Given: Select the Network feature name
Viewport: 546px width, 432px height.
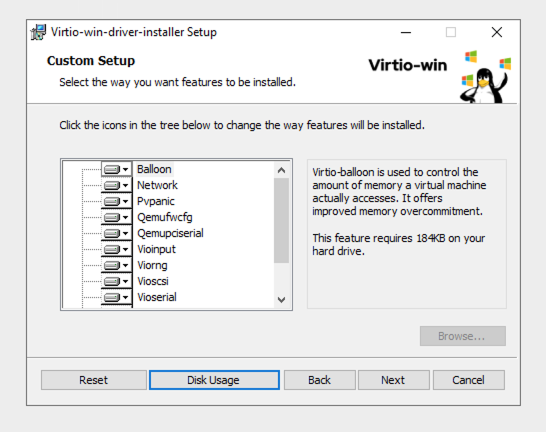Looking at the screenshot, I should [157, 185].
